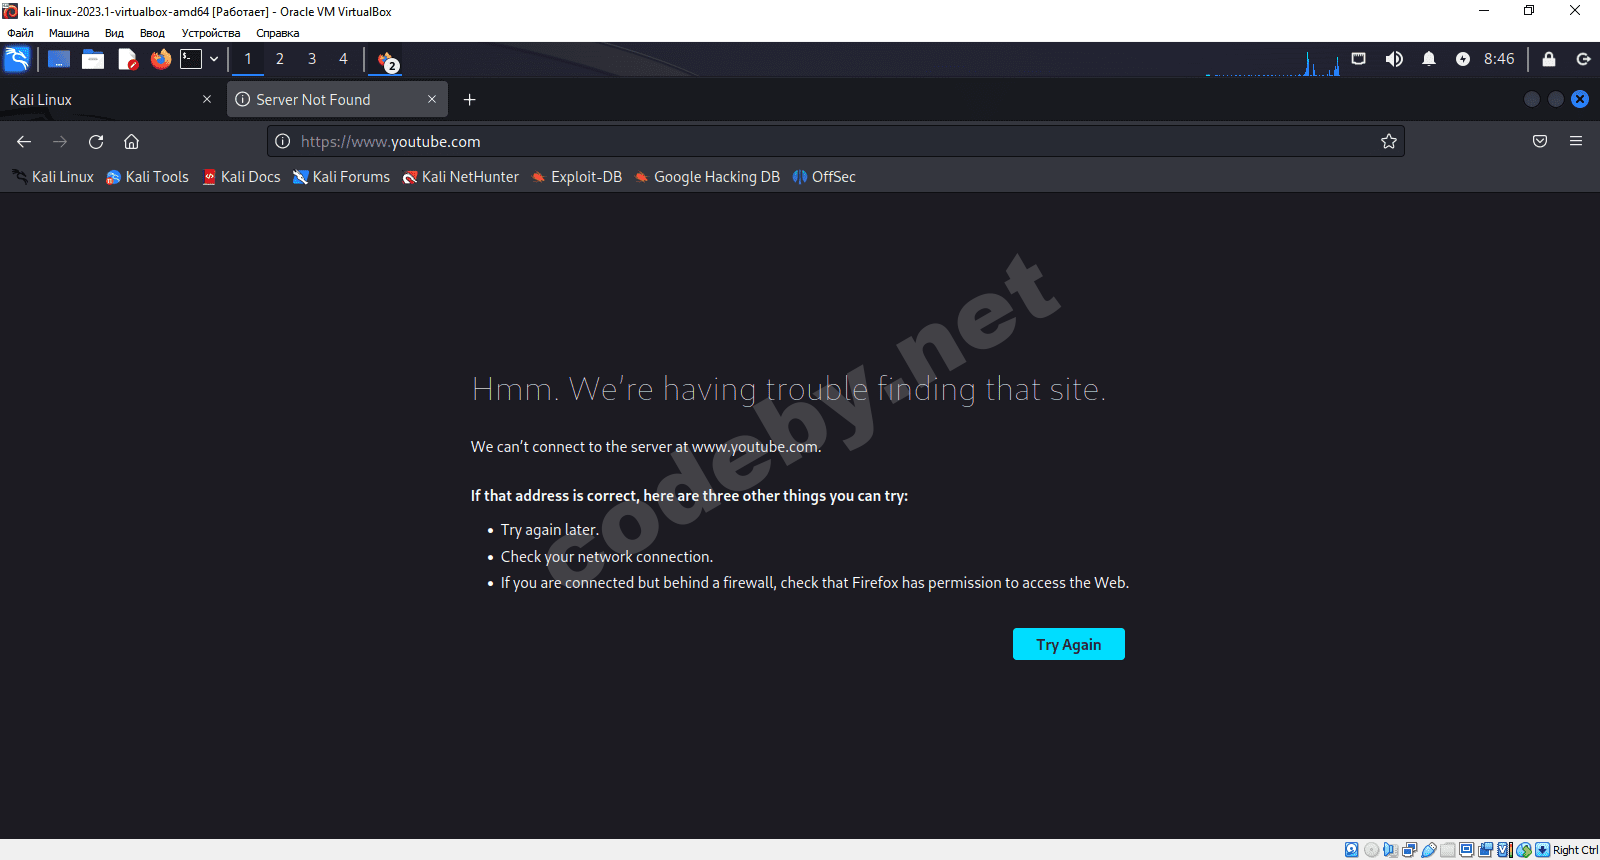Image resolution: width=1600 pixels, height=860 pixels.
Task: Click the Right Ctrl host key label
Action: coord(1575,850)
